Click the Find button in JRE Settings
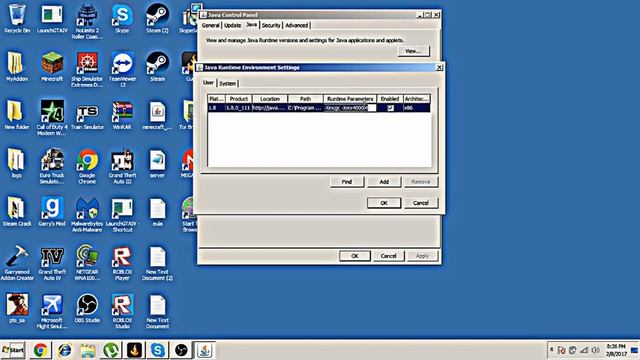This screenshot has height=360, width=640. click(x=347, y=182)
